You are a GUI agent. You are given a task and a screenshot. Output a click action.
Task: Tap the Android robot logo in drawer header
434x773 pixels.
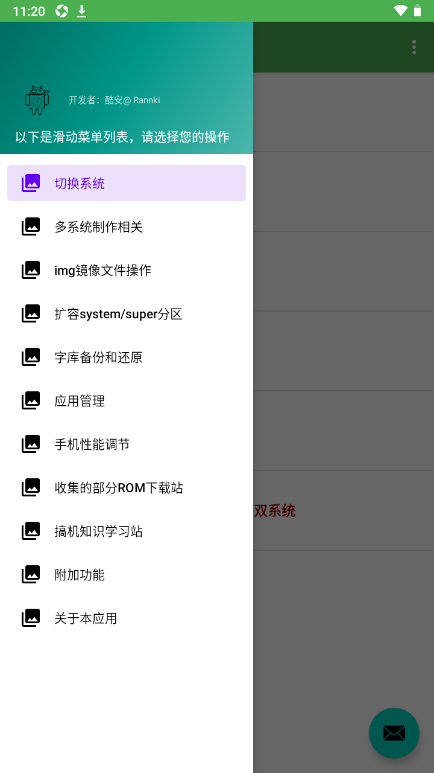(x=37, y=100)
